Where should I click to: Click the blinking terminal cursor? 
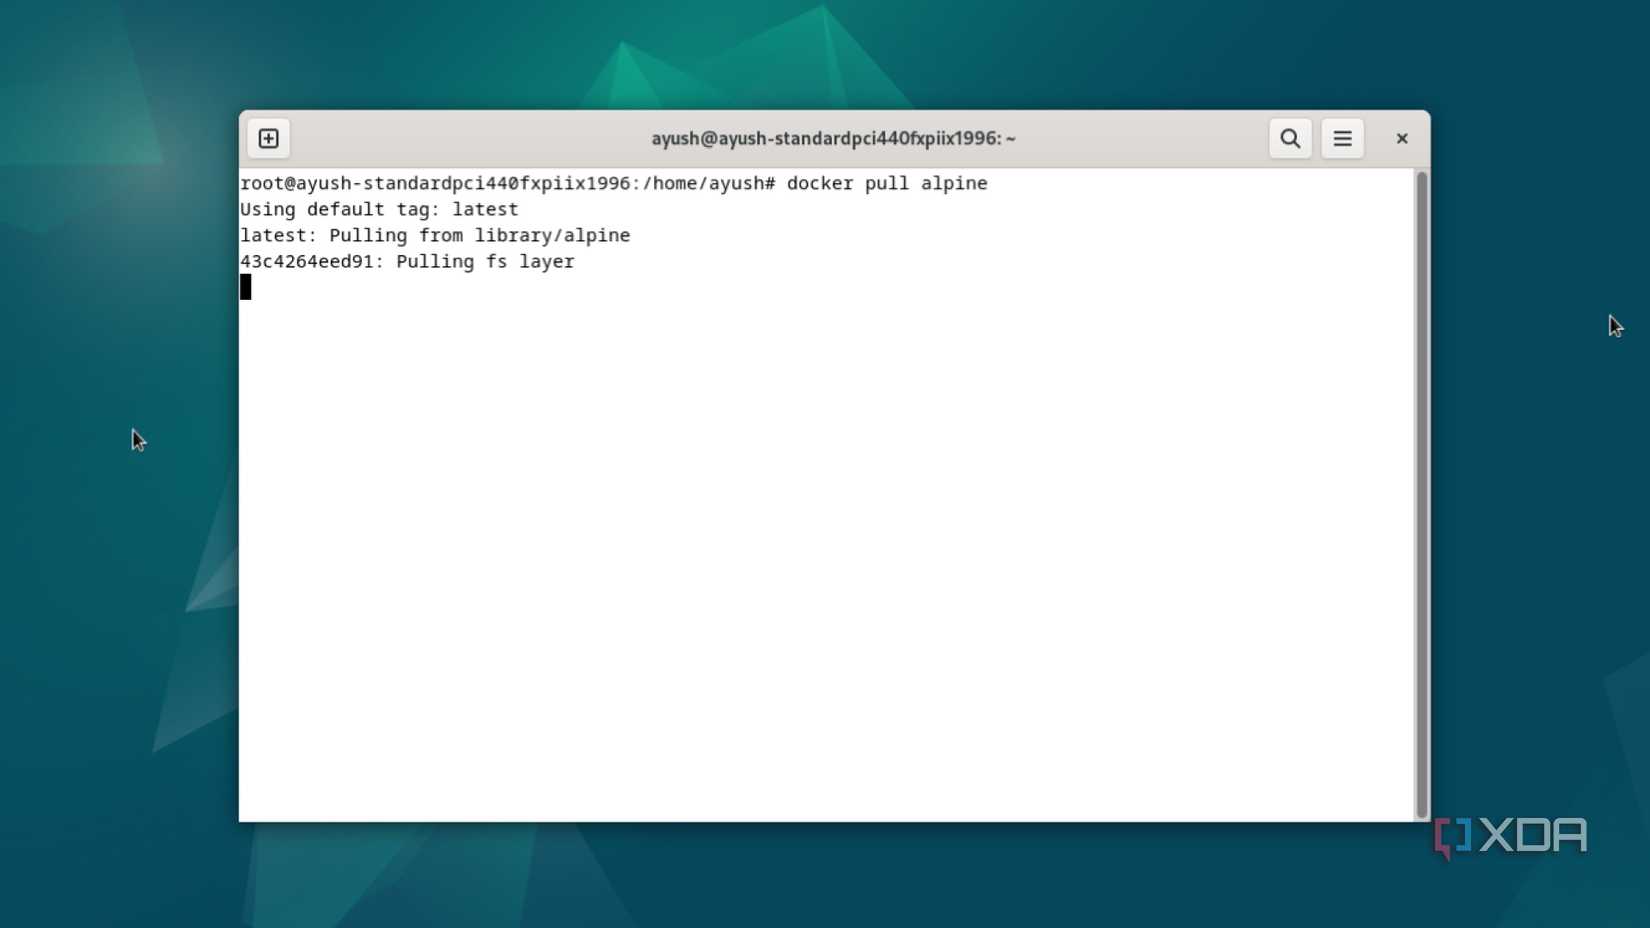coord(245,287)
